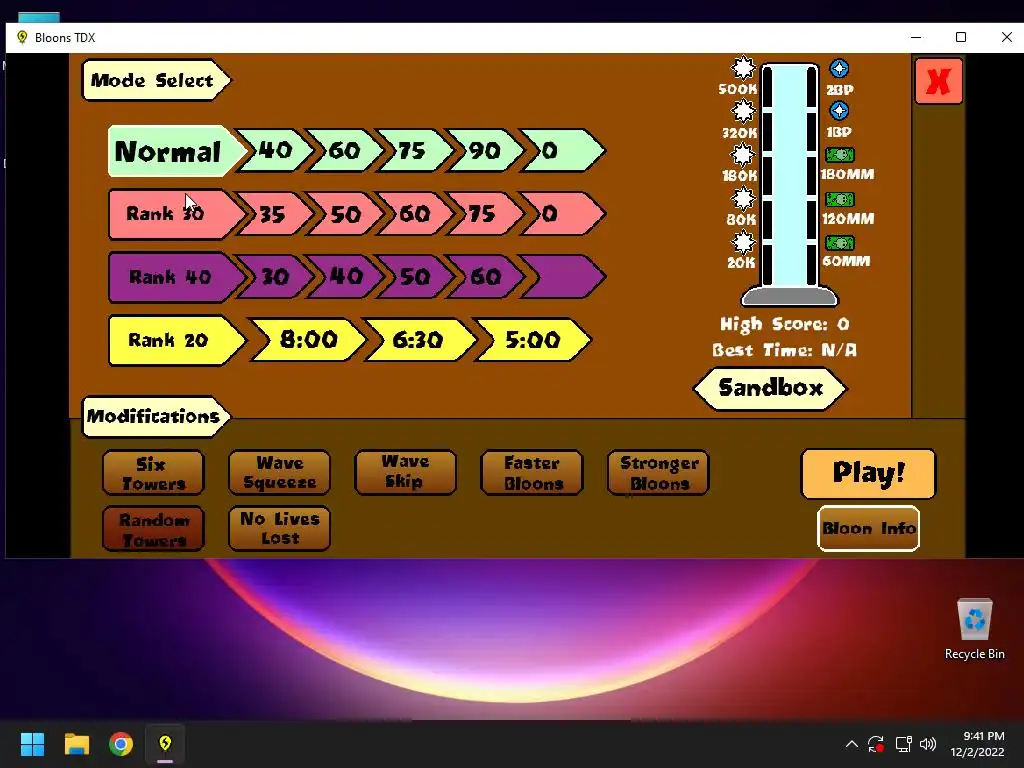Open the volume control in tray
This screenshot has width=1024, height=768.
[x=927, y=744]
